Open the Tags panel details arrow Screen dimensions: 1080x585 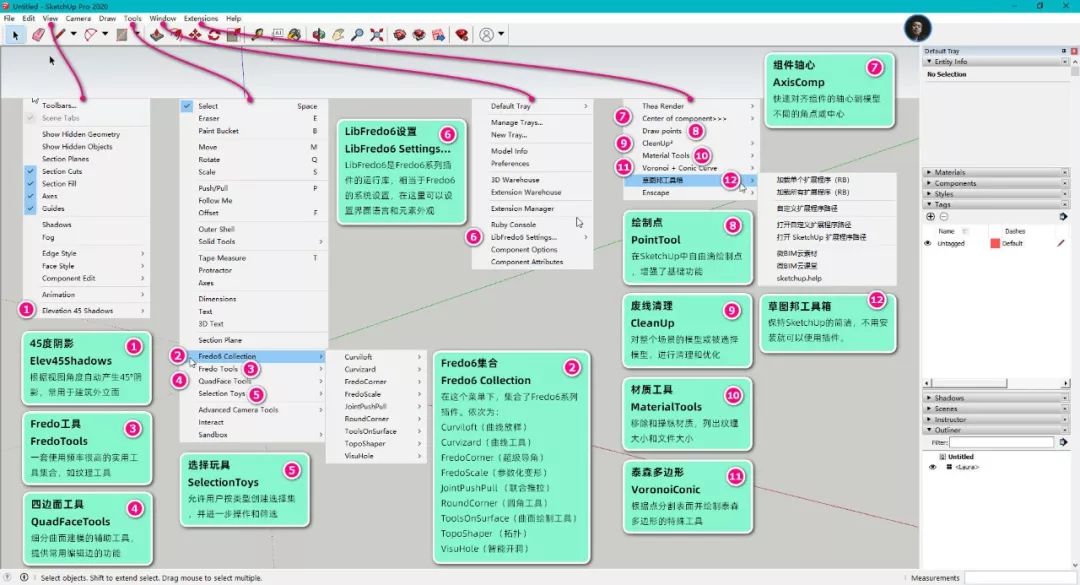1063,216
